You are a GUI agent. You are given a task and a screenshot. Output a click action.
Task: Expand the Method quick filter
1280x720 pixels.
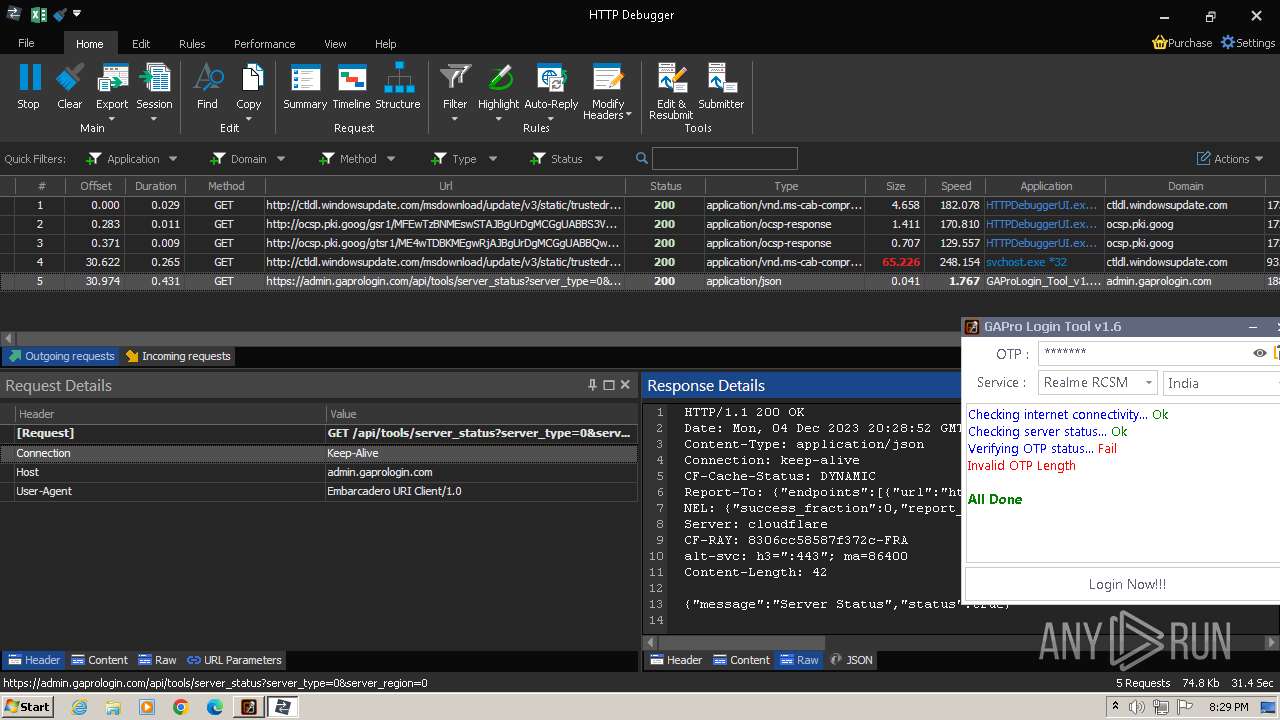pyautogui.click(x=391, y=159)
